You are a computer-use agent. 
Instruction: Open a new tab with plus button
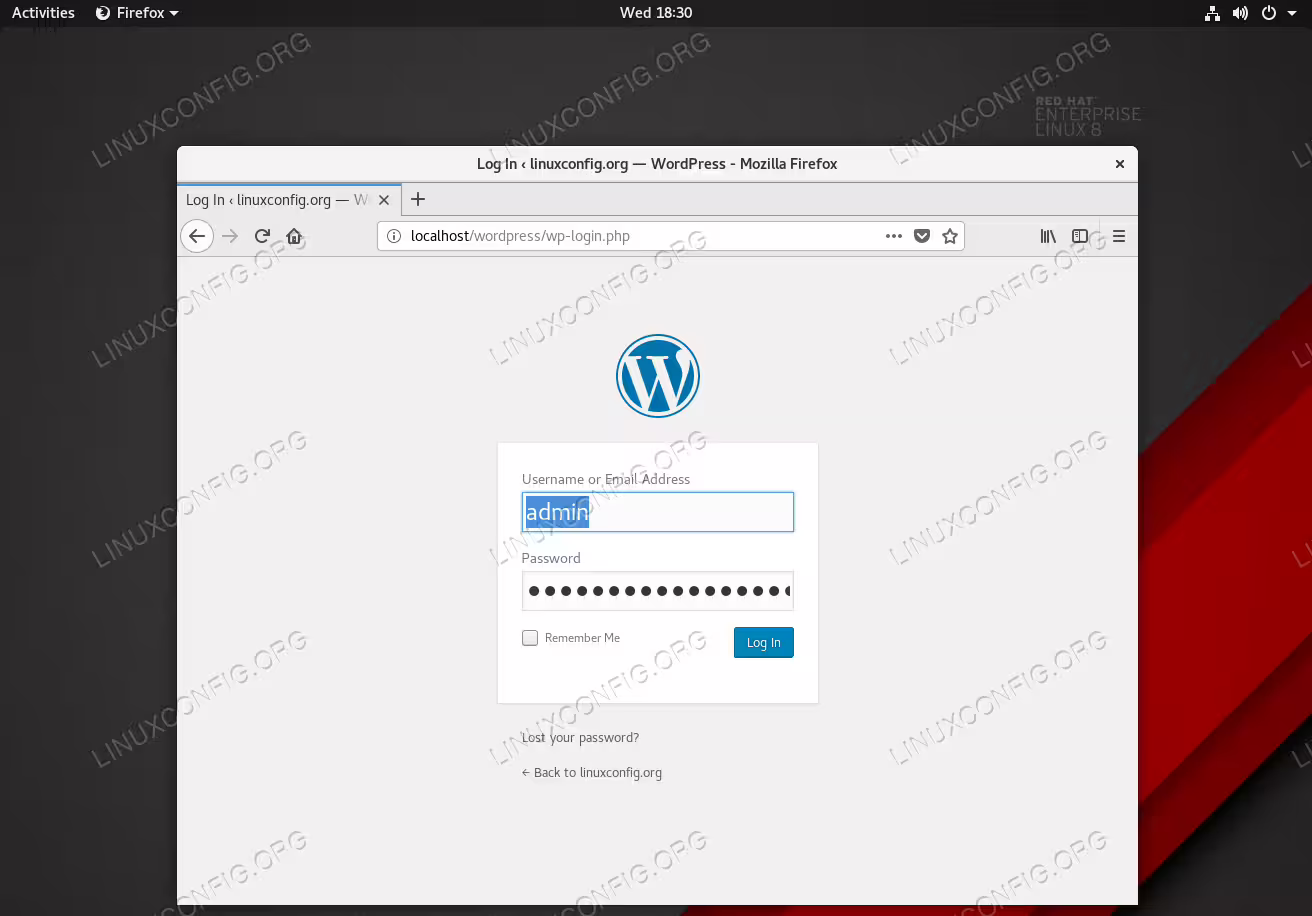coord(418,199)
